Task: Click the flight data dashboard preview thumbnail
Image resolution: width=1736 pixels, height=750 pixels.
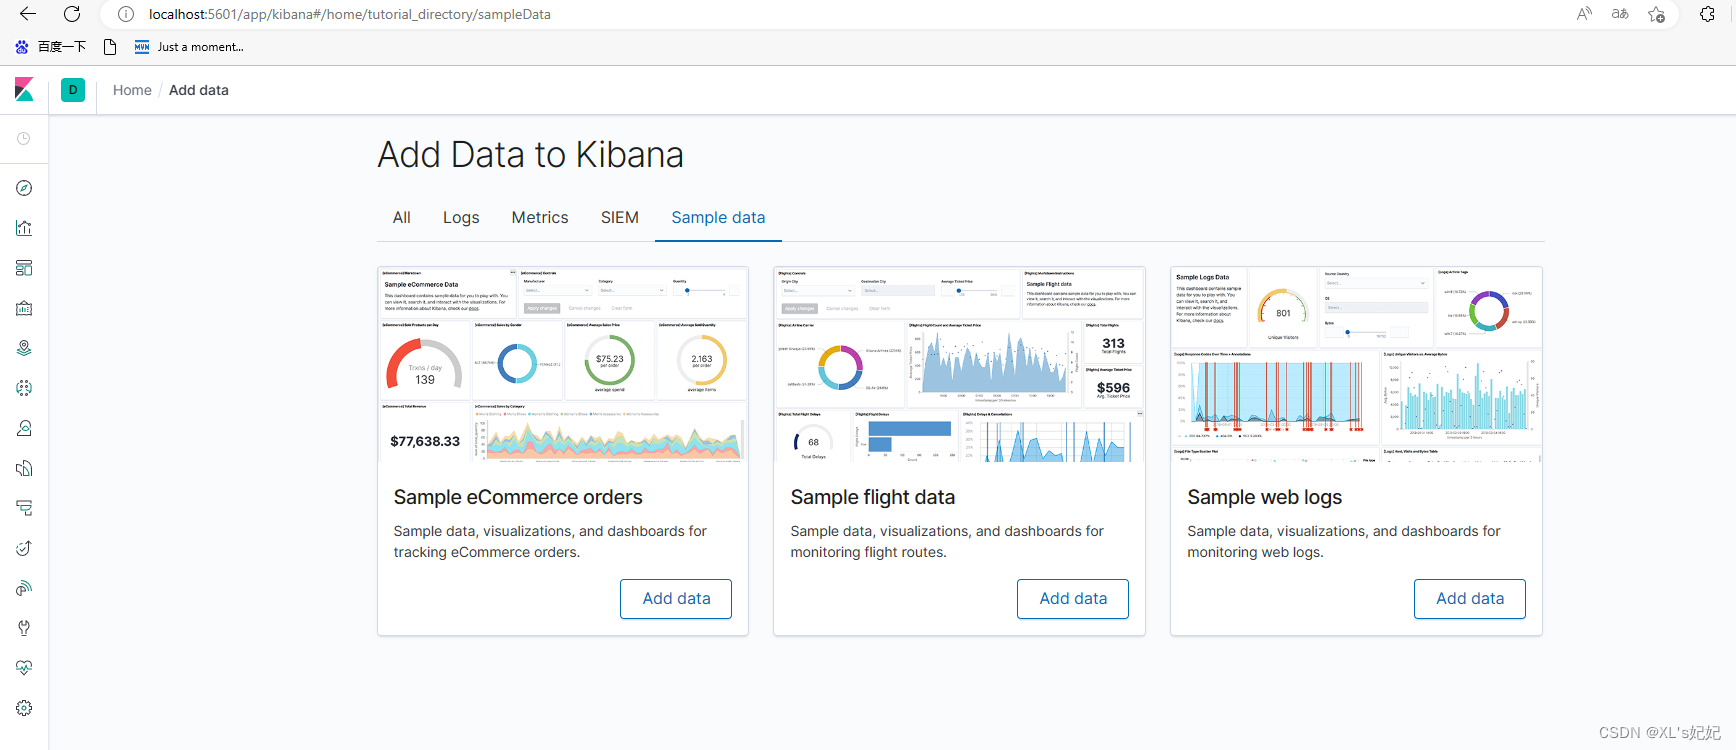Action: click(x=960, y=364)
